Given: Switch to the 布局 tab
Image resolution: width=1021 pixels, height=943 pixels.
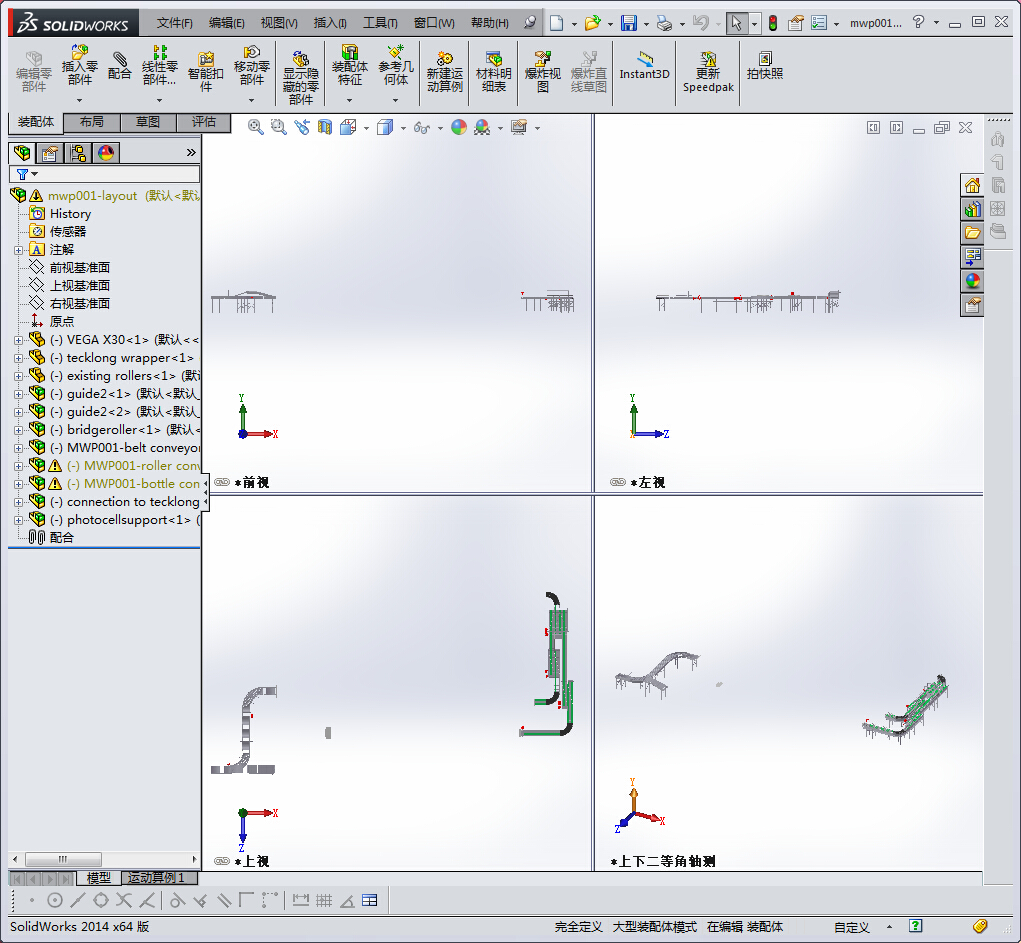Looking at the screenshot, I should pos(91,122).
